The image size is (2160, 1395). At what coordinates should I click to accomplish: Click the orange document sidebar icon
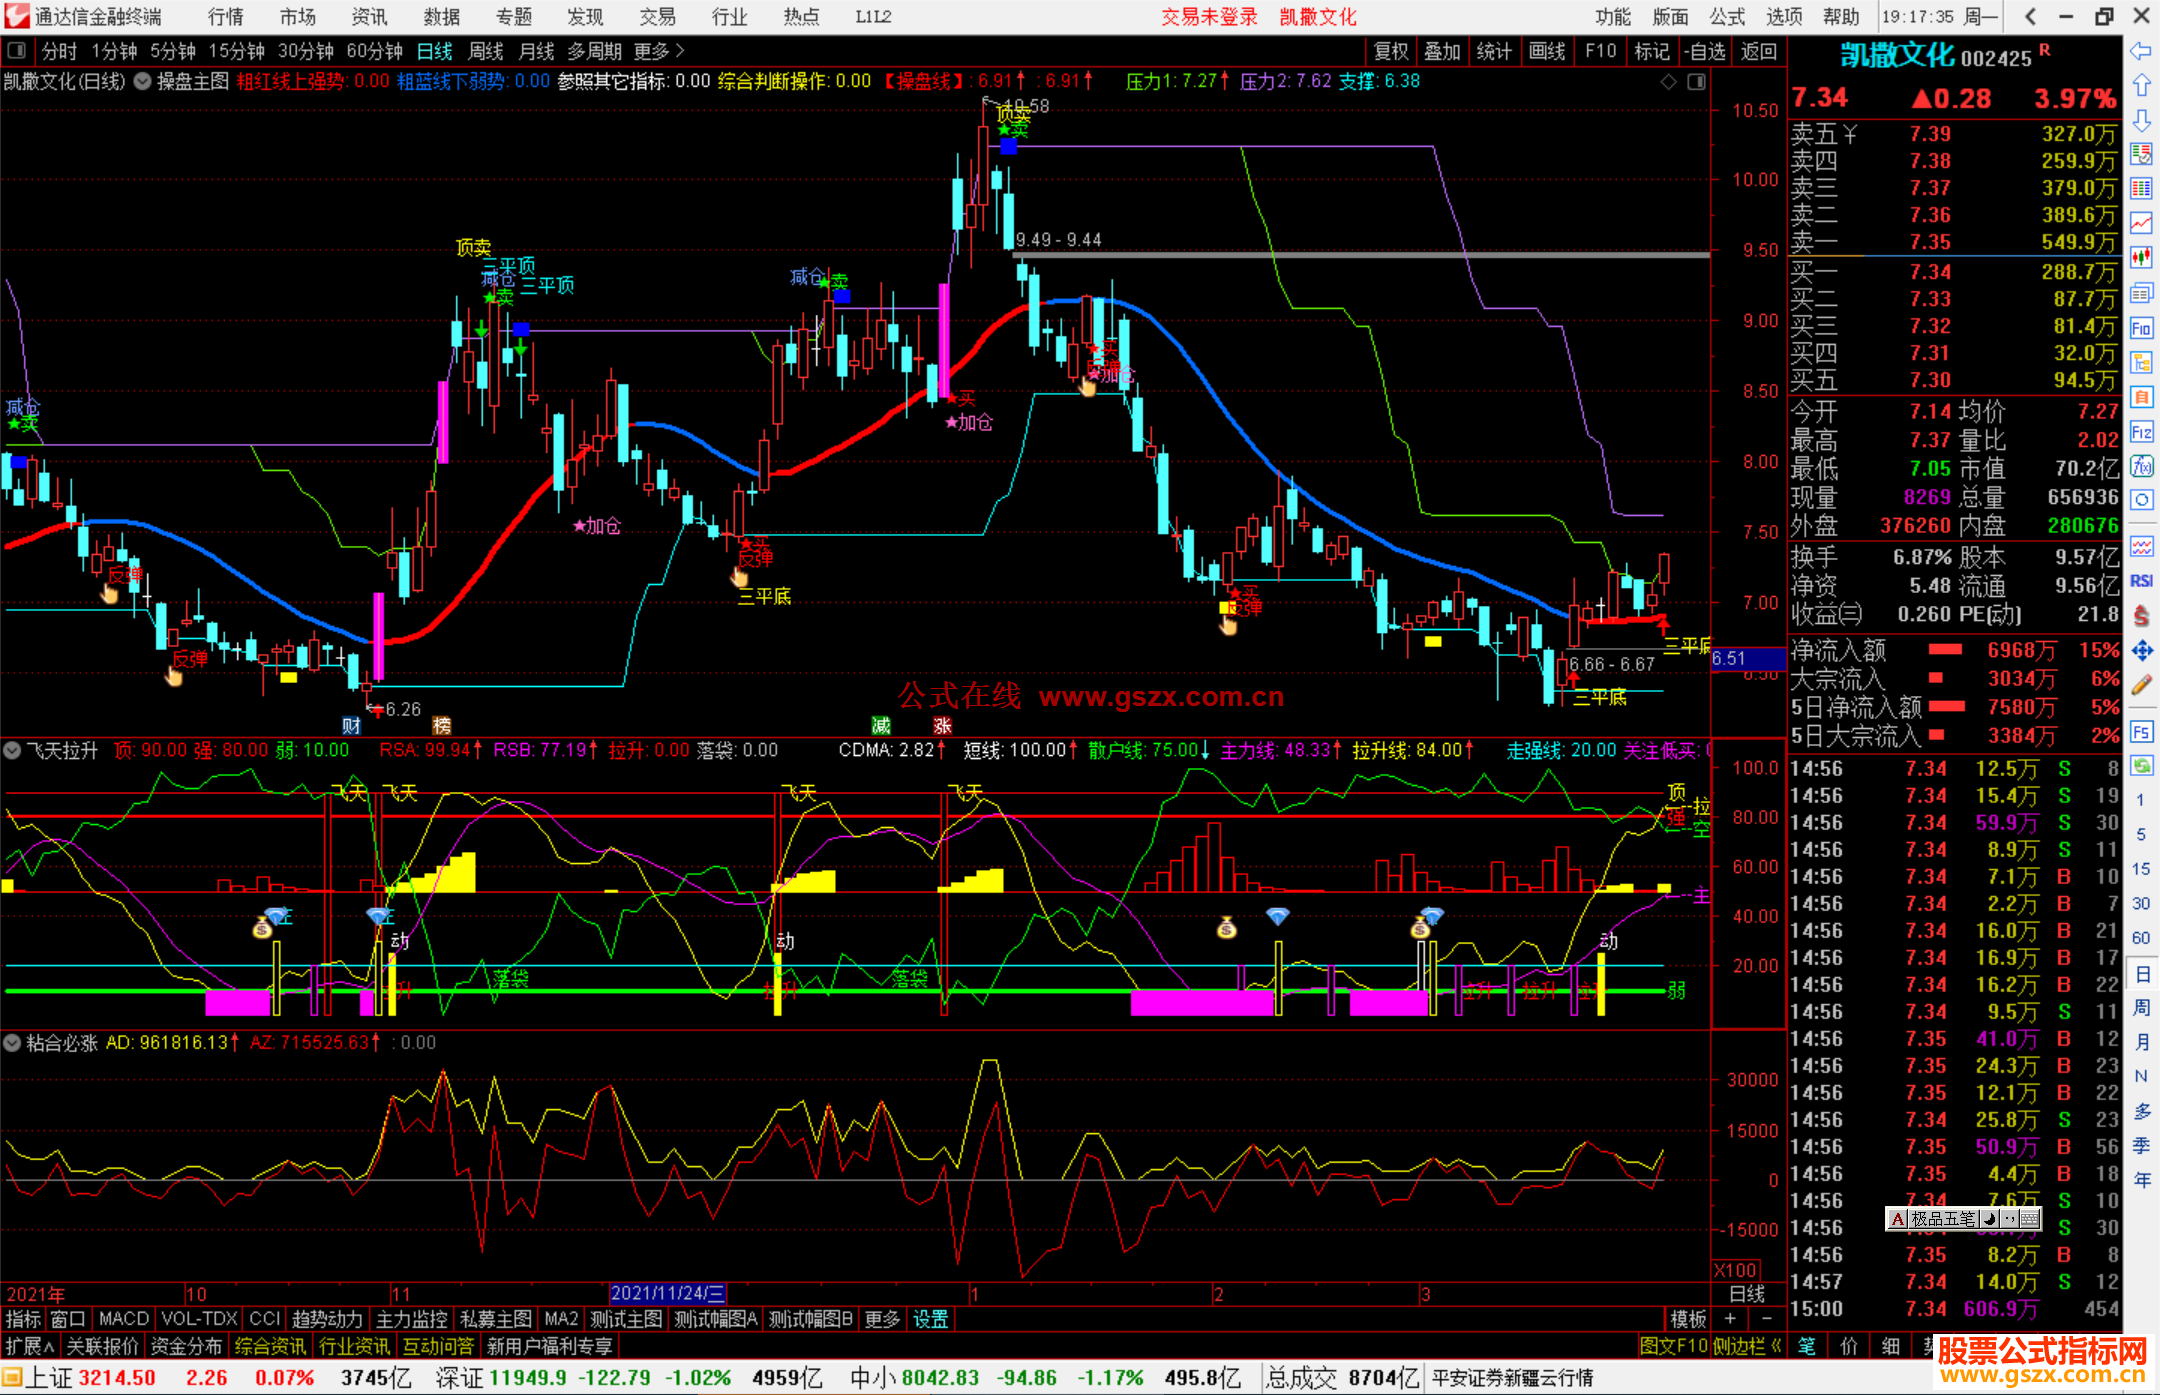point(2141,397)
